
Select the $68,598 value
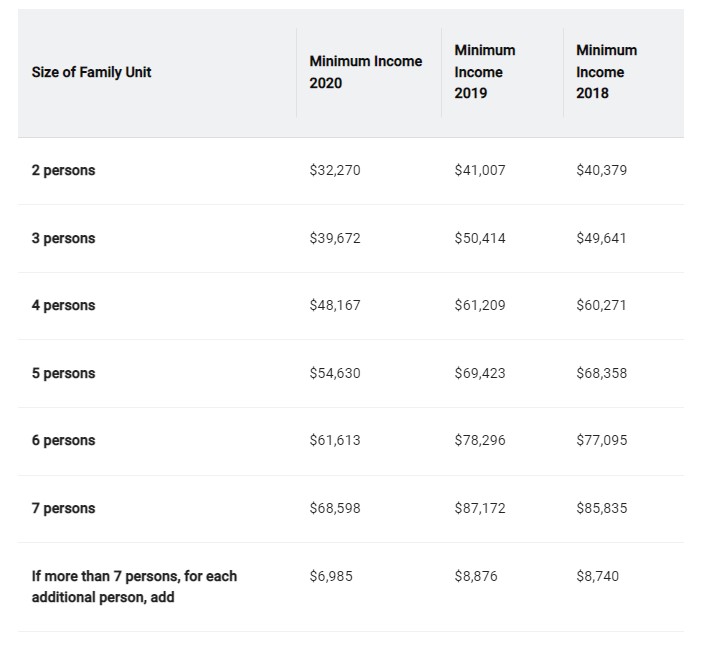click(335, 508)
